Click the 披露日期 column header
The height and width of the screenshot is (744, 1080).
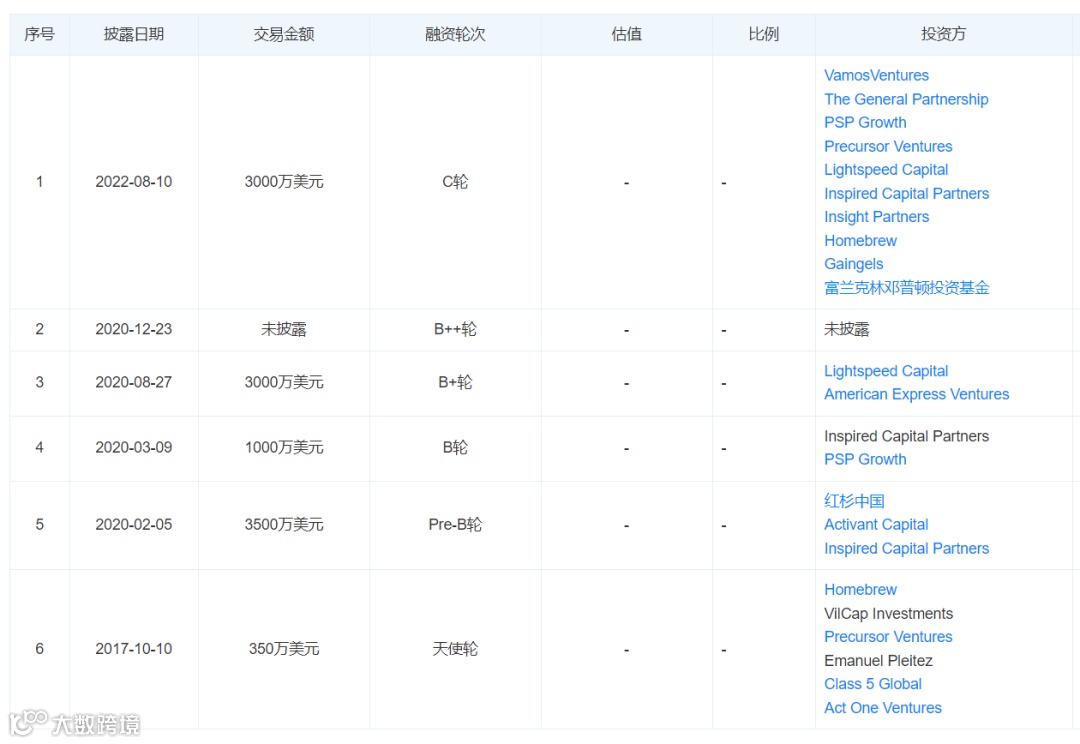click(134, 34)
